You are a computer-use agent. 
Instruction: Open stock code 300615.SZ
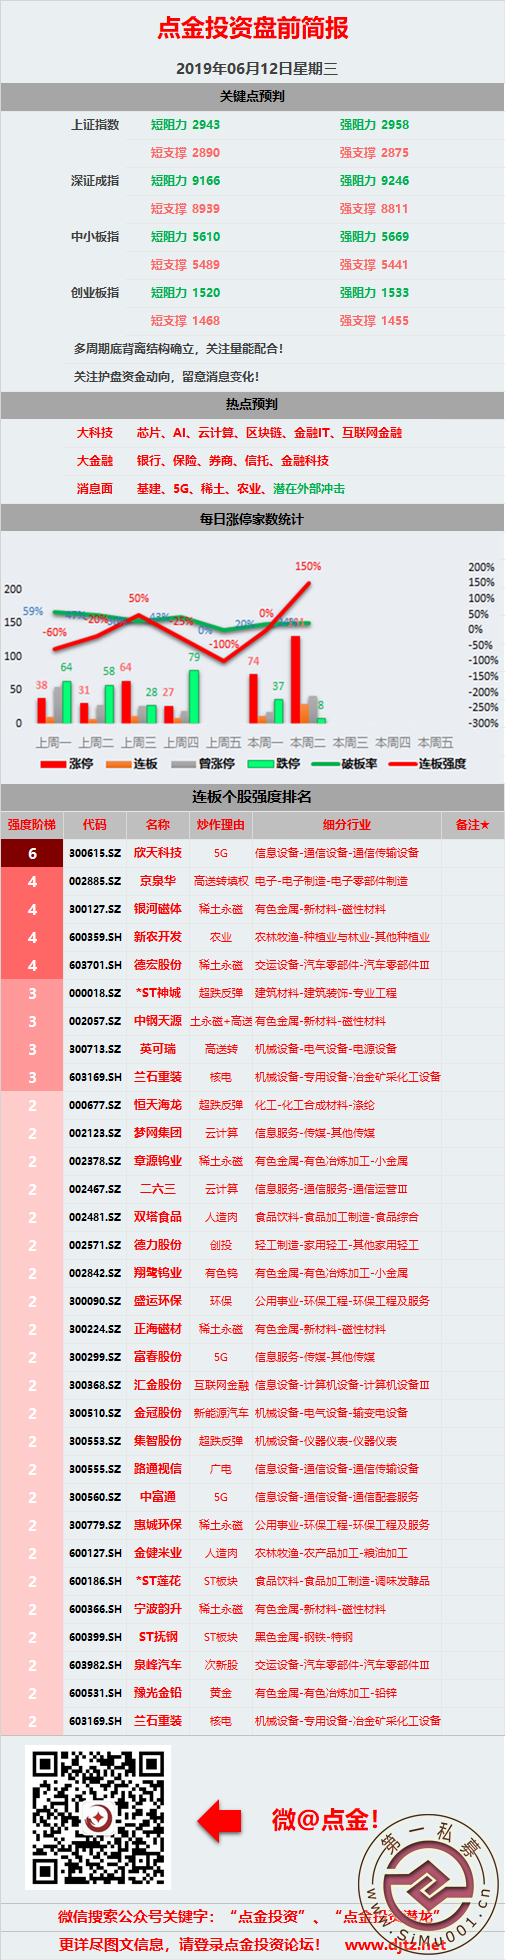tap(95, 853)
